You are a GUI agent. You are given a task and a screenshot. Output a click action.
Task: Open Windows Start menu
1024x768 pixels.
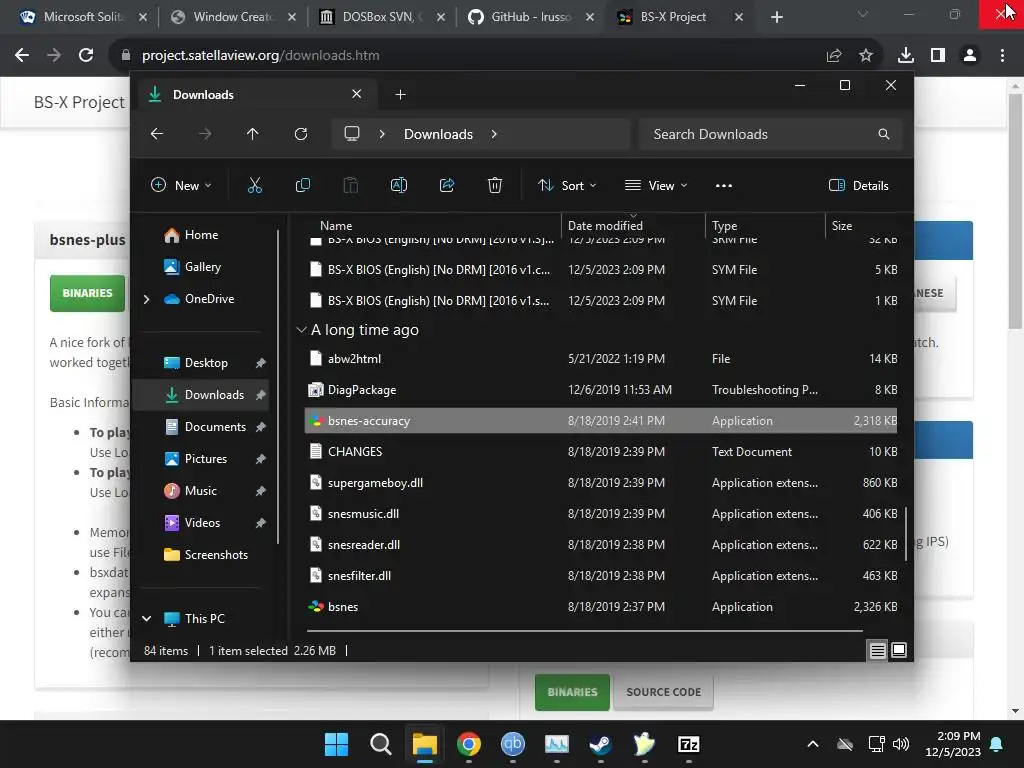tap(336, 744)
